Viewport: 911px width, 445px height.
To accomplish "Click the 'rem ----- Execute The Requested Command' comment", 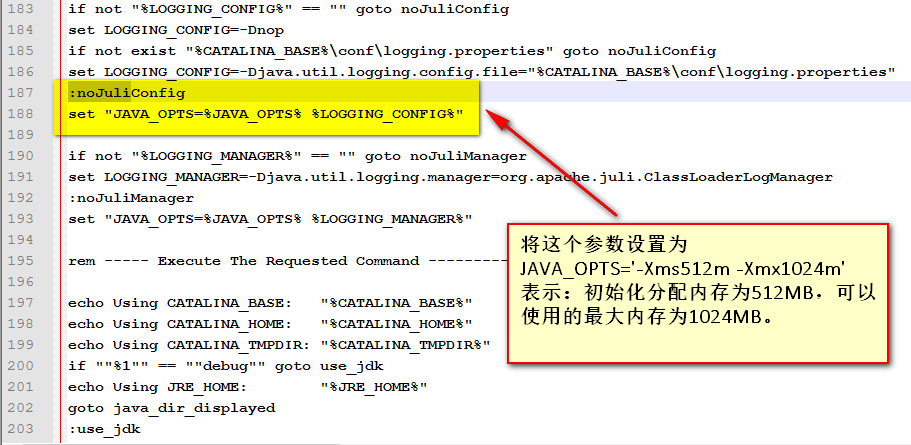I will pyautogui.click(x=289, y=261).
